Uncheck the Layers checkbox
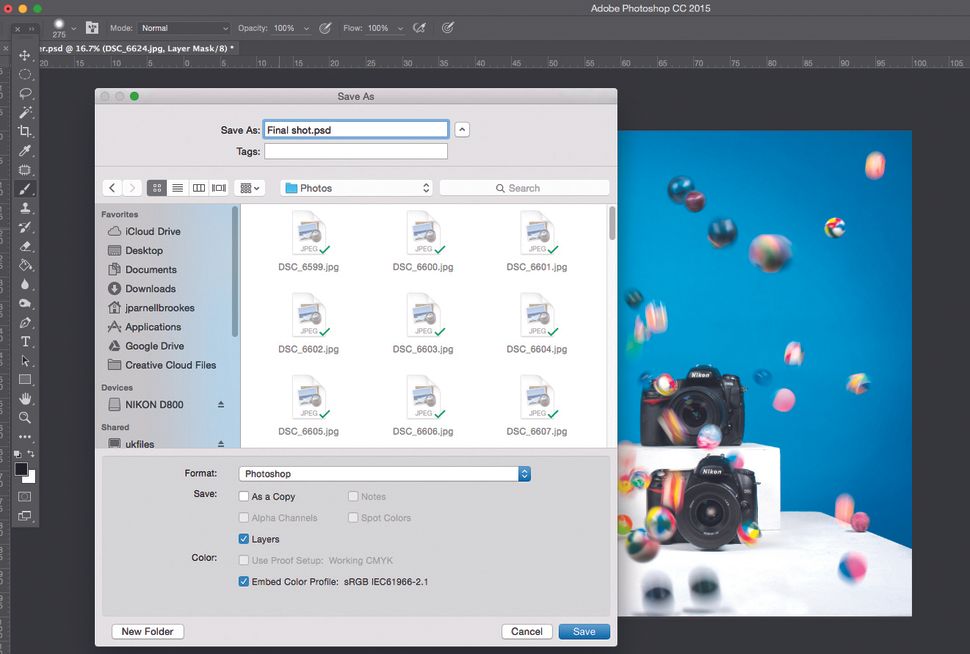The height and width of the screenshot is (654, 970). click(x=244, y=539)
